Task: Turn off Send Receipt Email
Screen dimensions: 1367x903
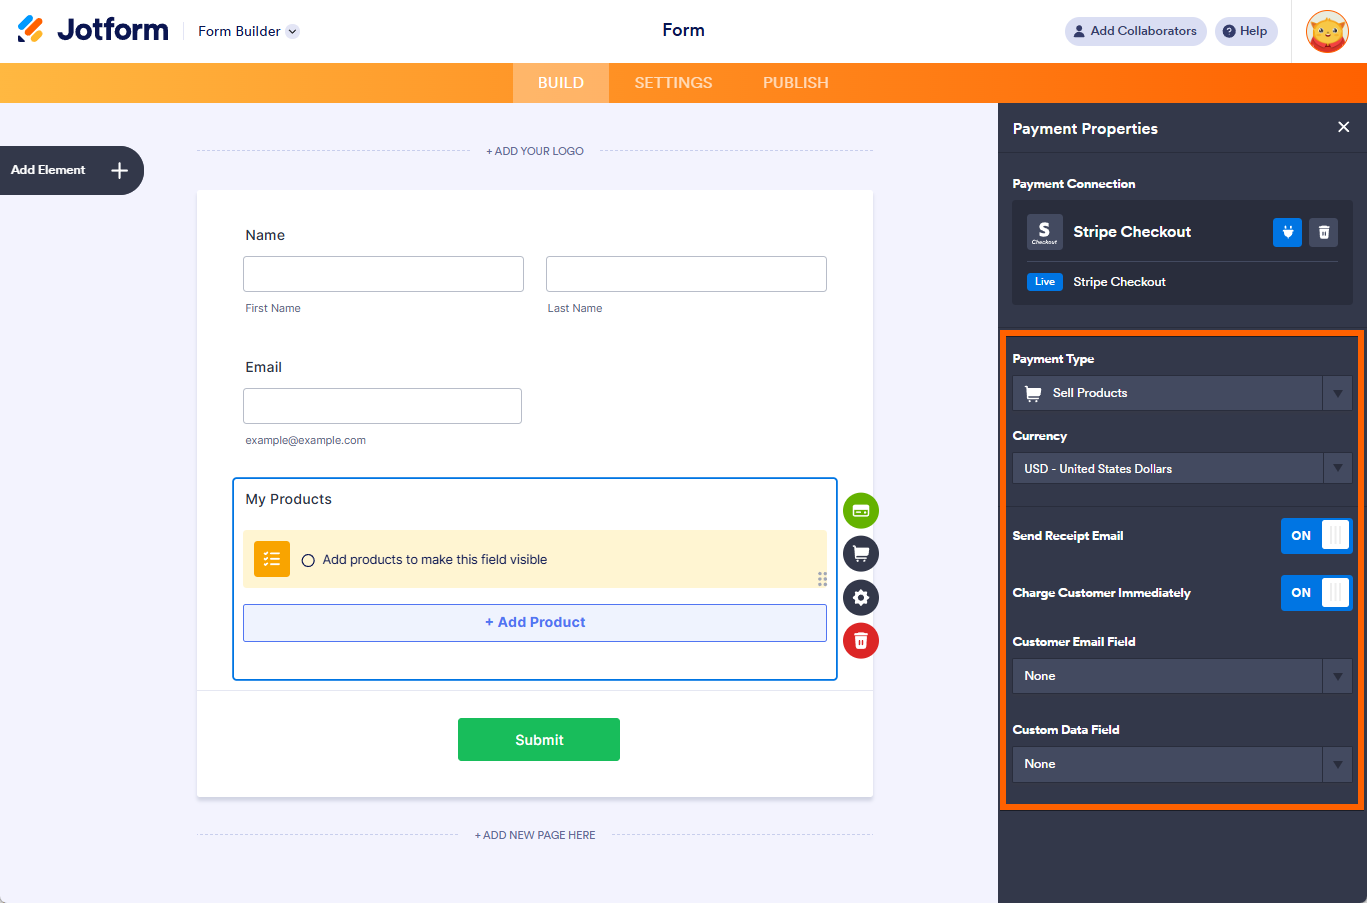Action: [1316, 535]
